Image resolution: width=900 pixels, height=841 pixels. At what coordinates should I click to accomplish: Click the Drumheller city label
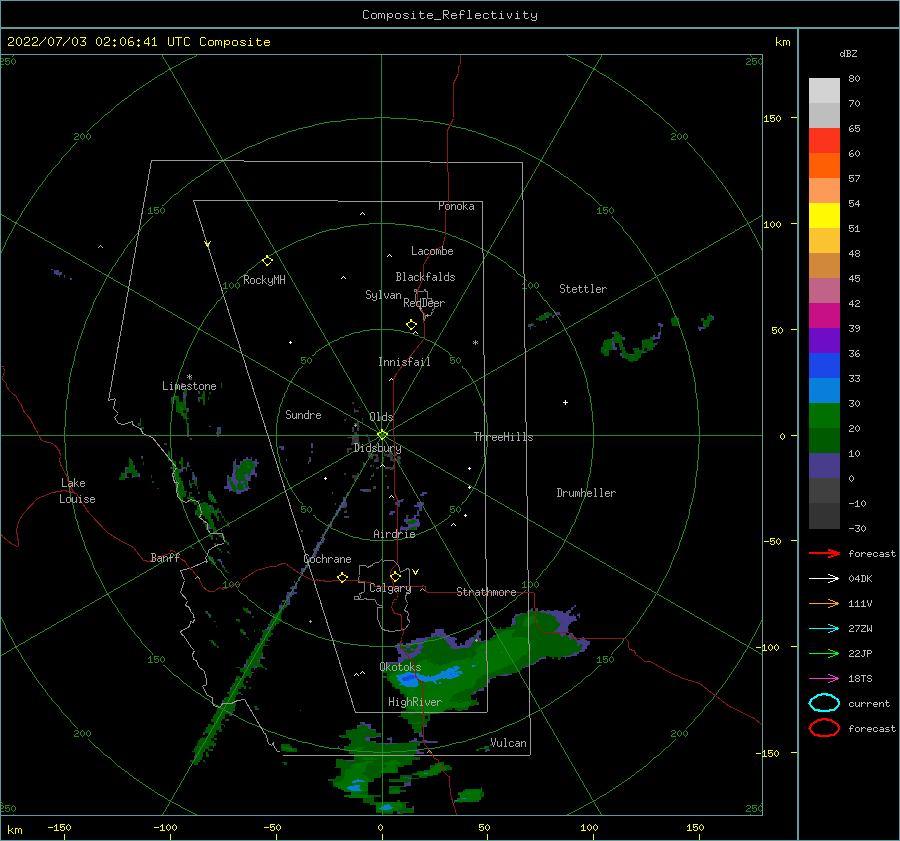[586, 493]
